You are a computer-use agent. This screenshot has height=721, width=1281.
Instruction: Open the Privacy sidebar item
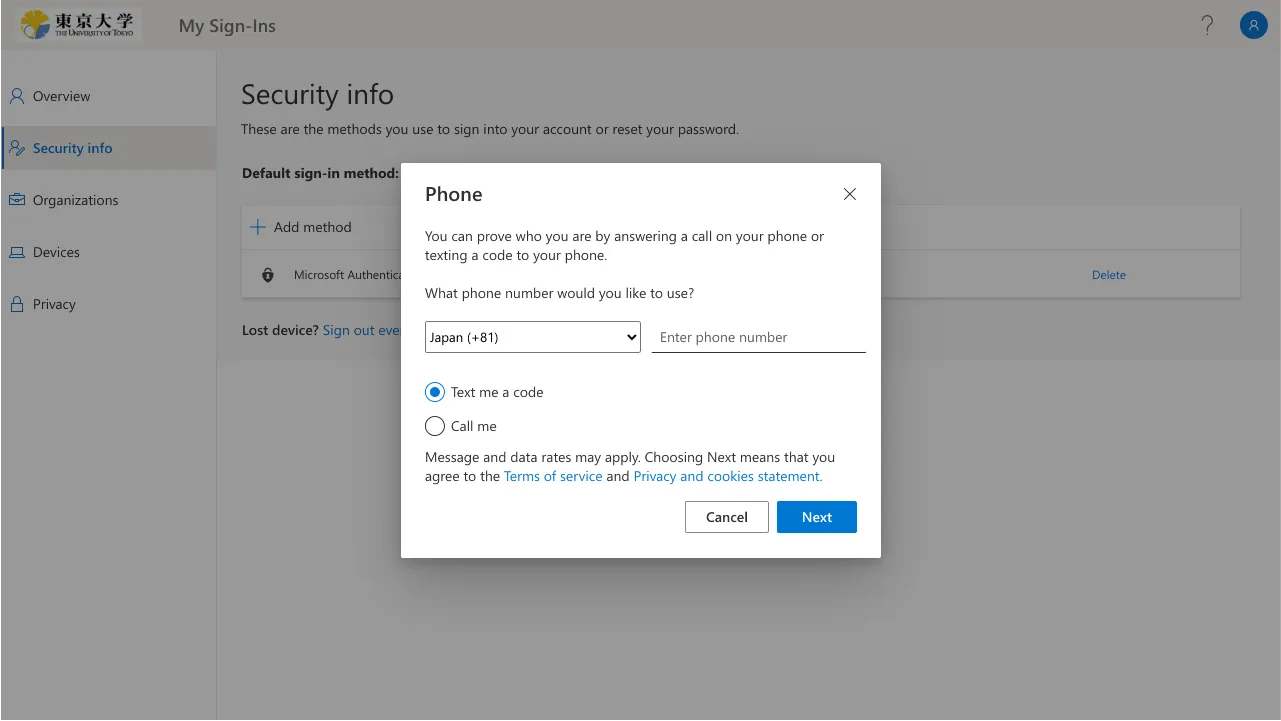pos(54,304)
